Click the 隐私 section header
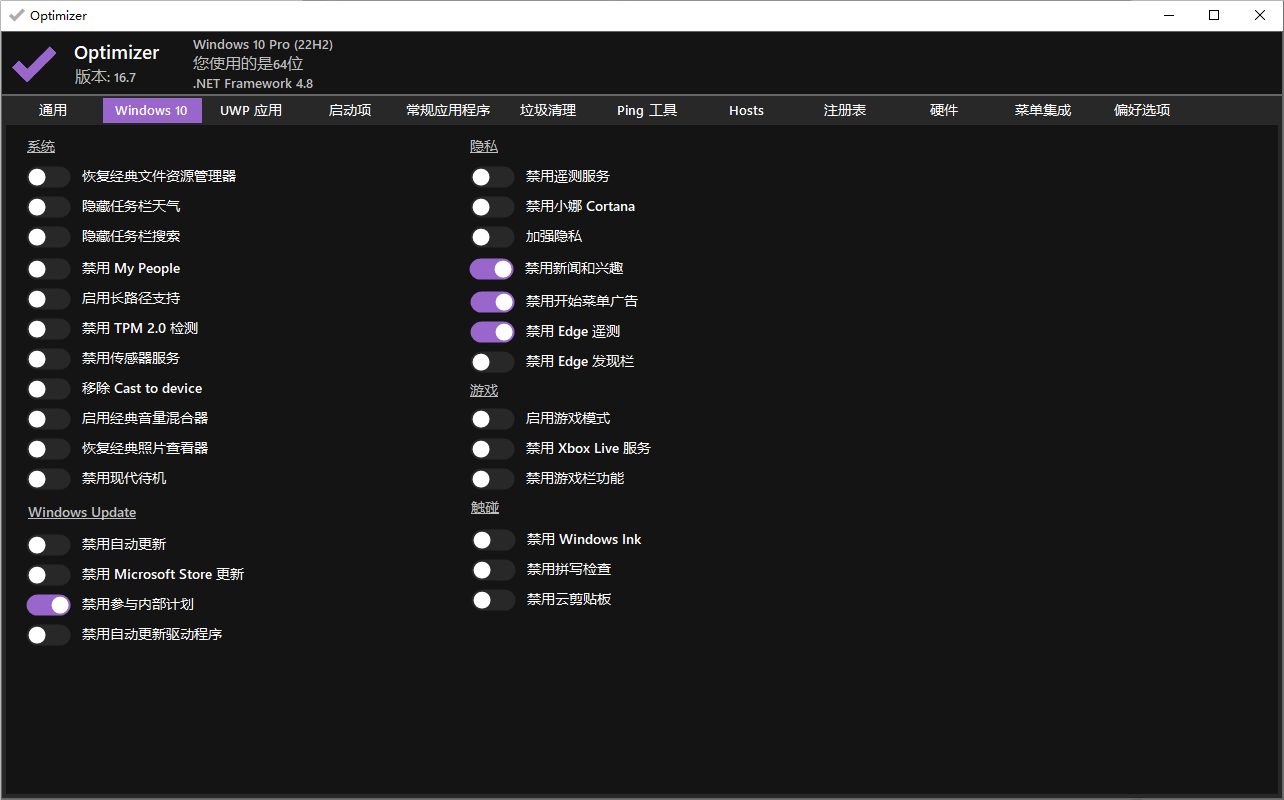Screen dimensions: 1284x800 coord(483,145)
